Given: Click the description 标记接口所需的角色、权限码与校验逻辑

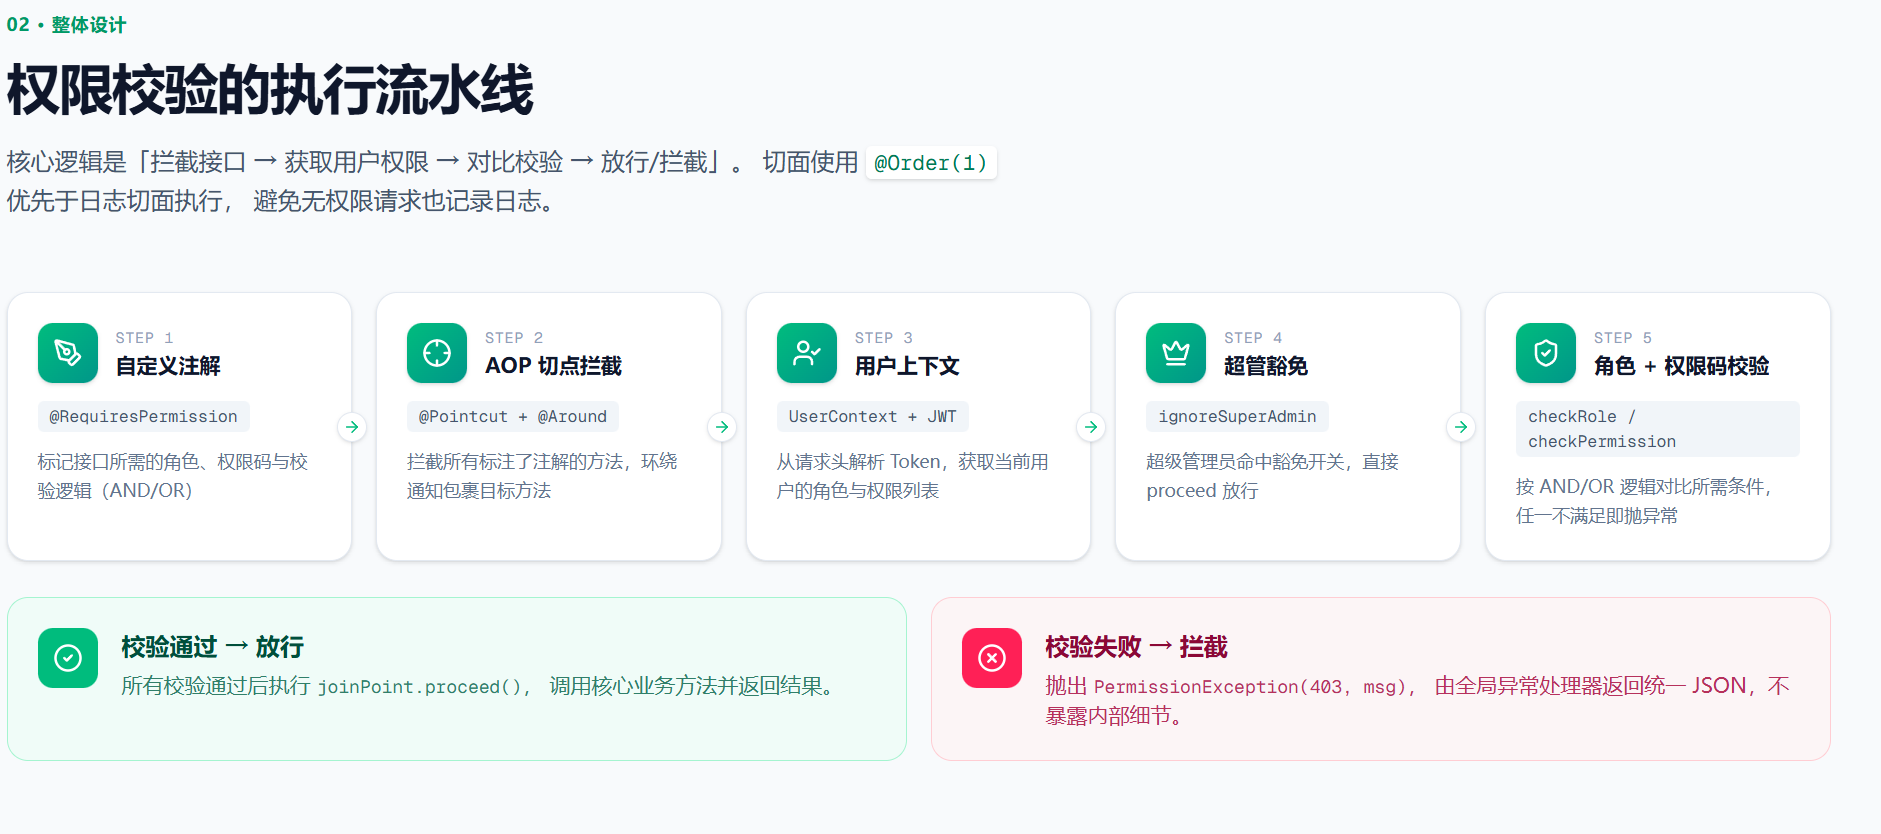Looking at the screenshot, I should pyautogui.click(x=173, y=476).
